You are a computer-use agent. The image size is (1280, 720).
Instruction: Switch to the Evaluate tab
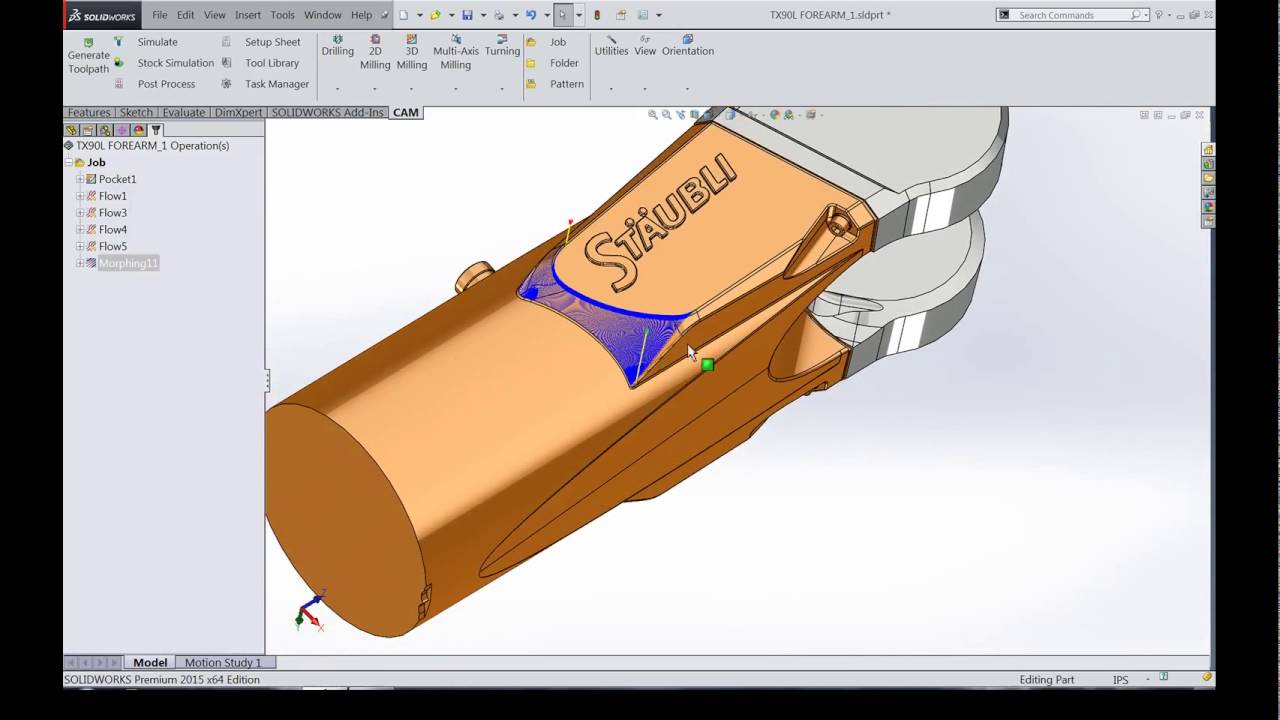click(x=184, y=113)
